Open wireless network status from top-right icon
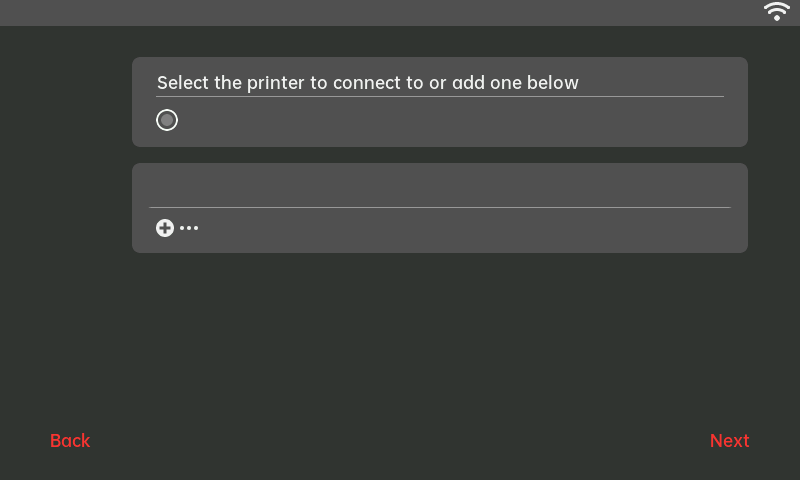This screenshot has height=480, width=800. 777,12
